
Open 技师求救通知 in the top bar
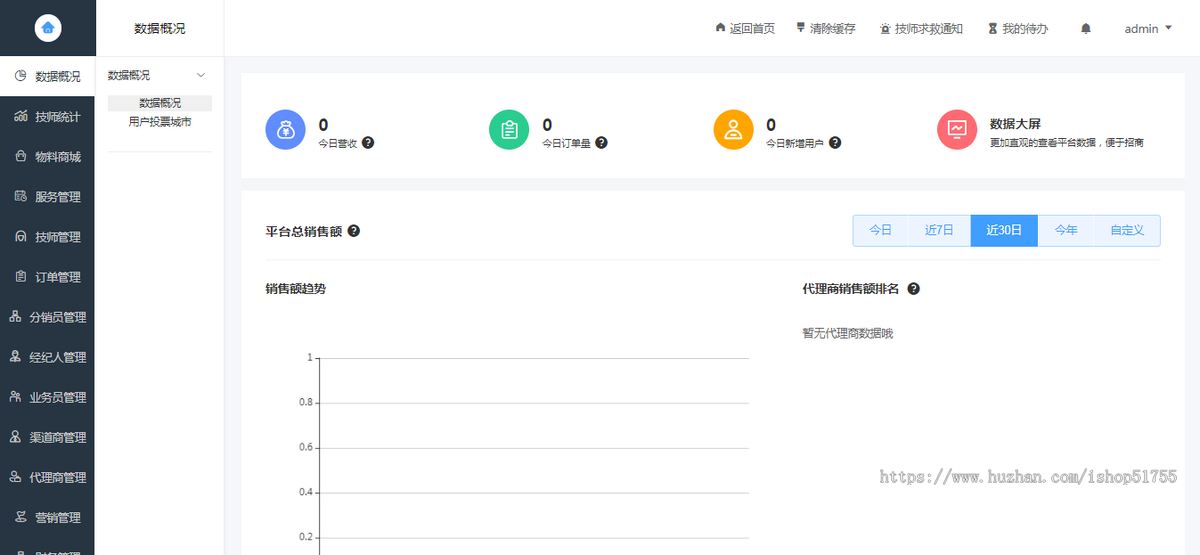(x=921, y=29)
